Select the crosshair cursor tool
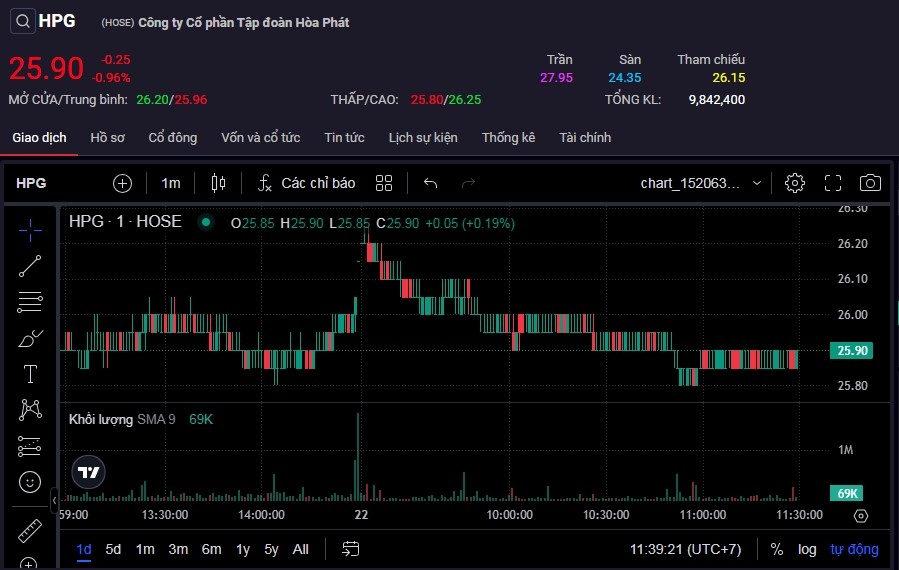 click(30, 229)
